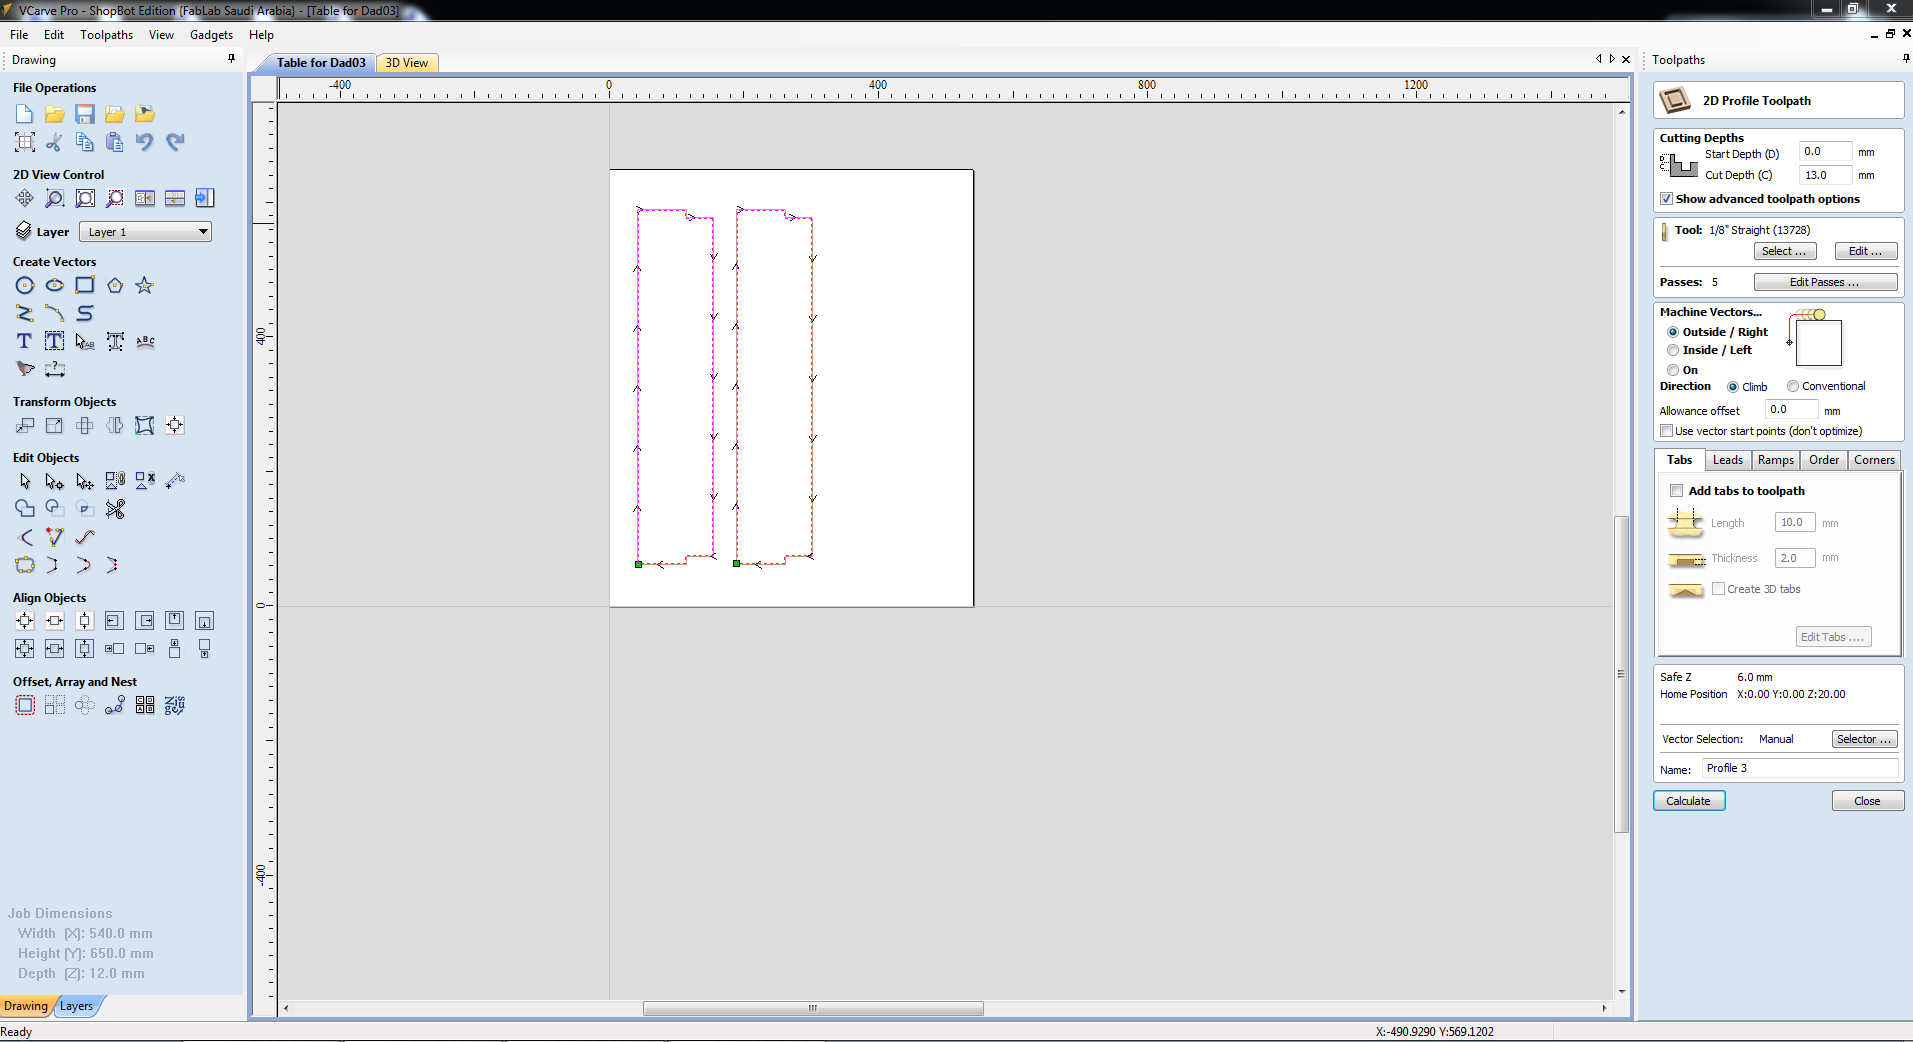
Task: Enable Add tabs to toolpath
Action: pyautogui.click(x=1677, y=491)
